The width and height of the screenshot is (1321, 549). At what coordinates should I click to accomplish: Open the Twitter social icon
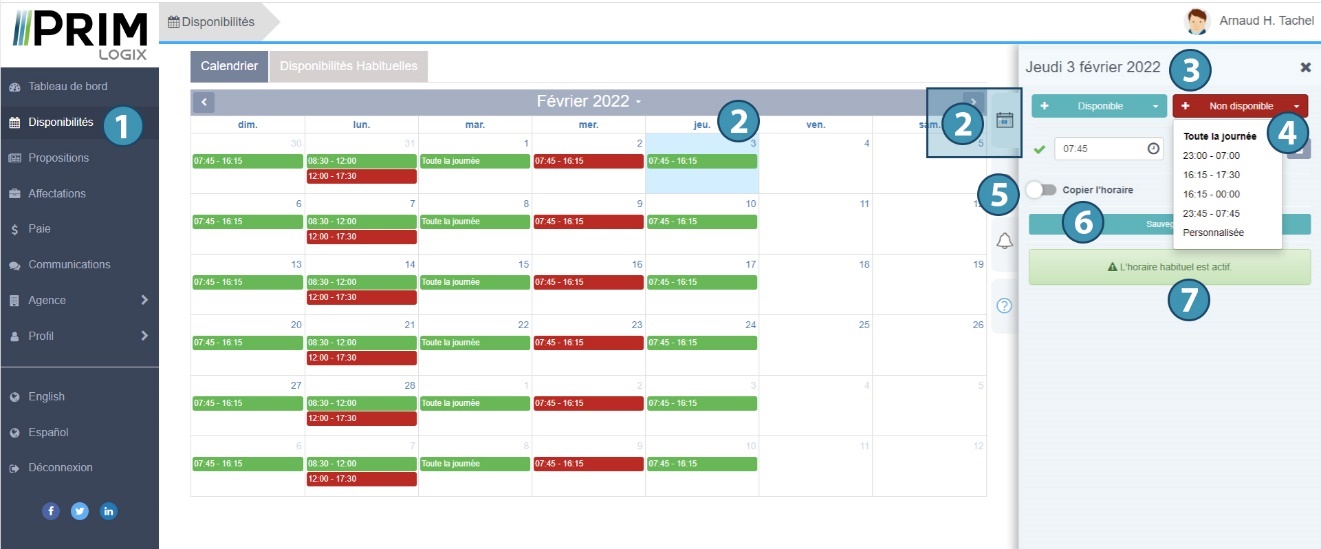80,511
